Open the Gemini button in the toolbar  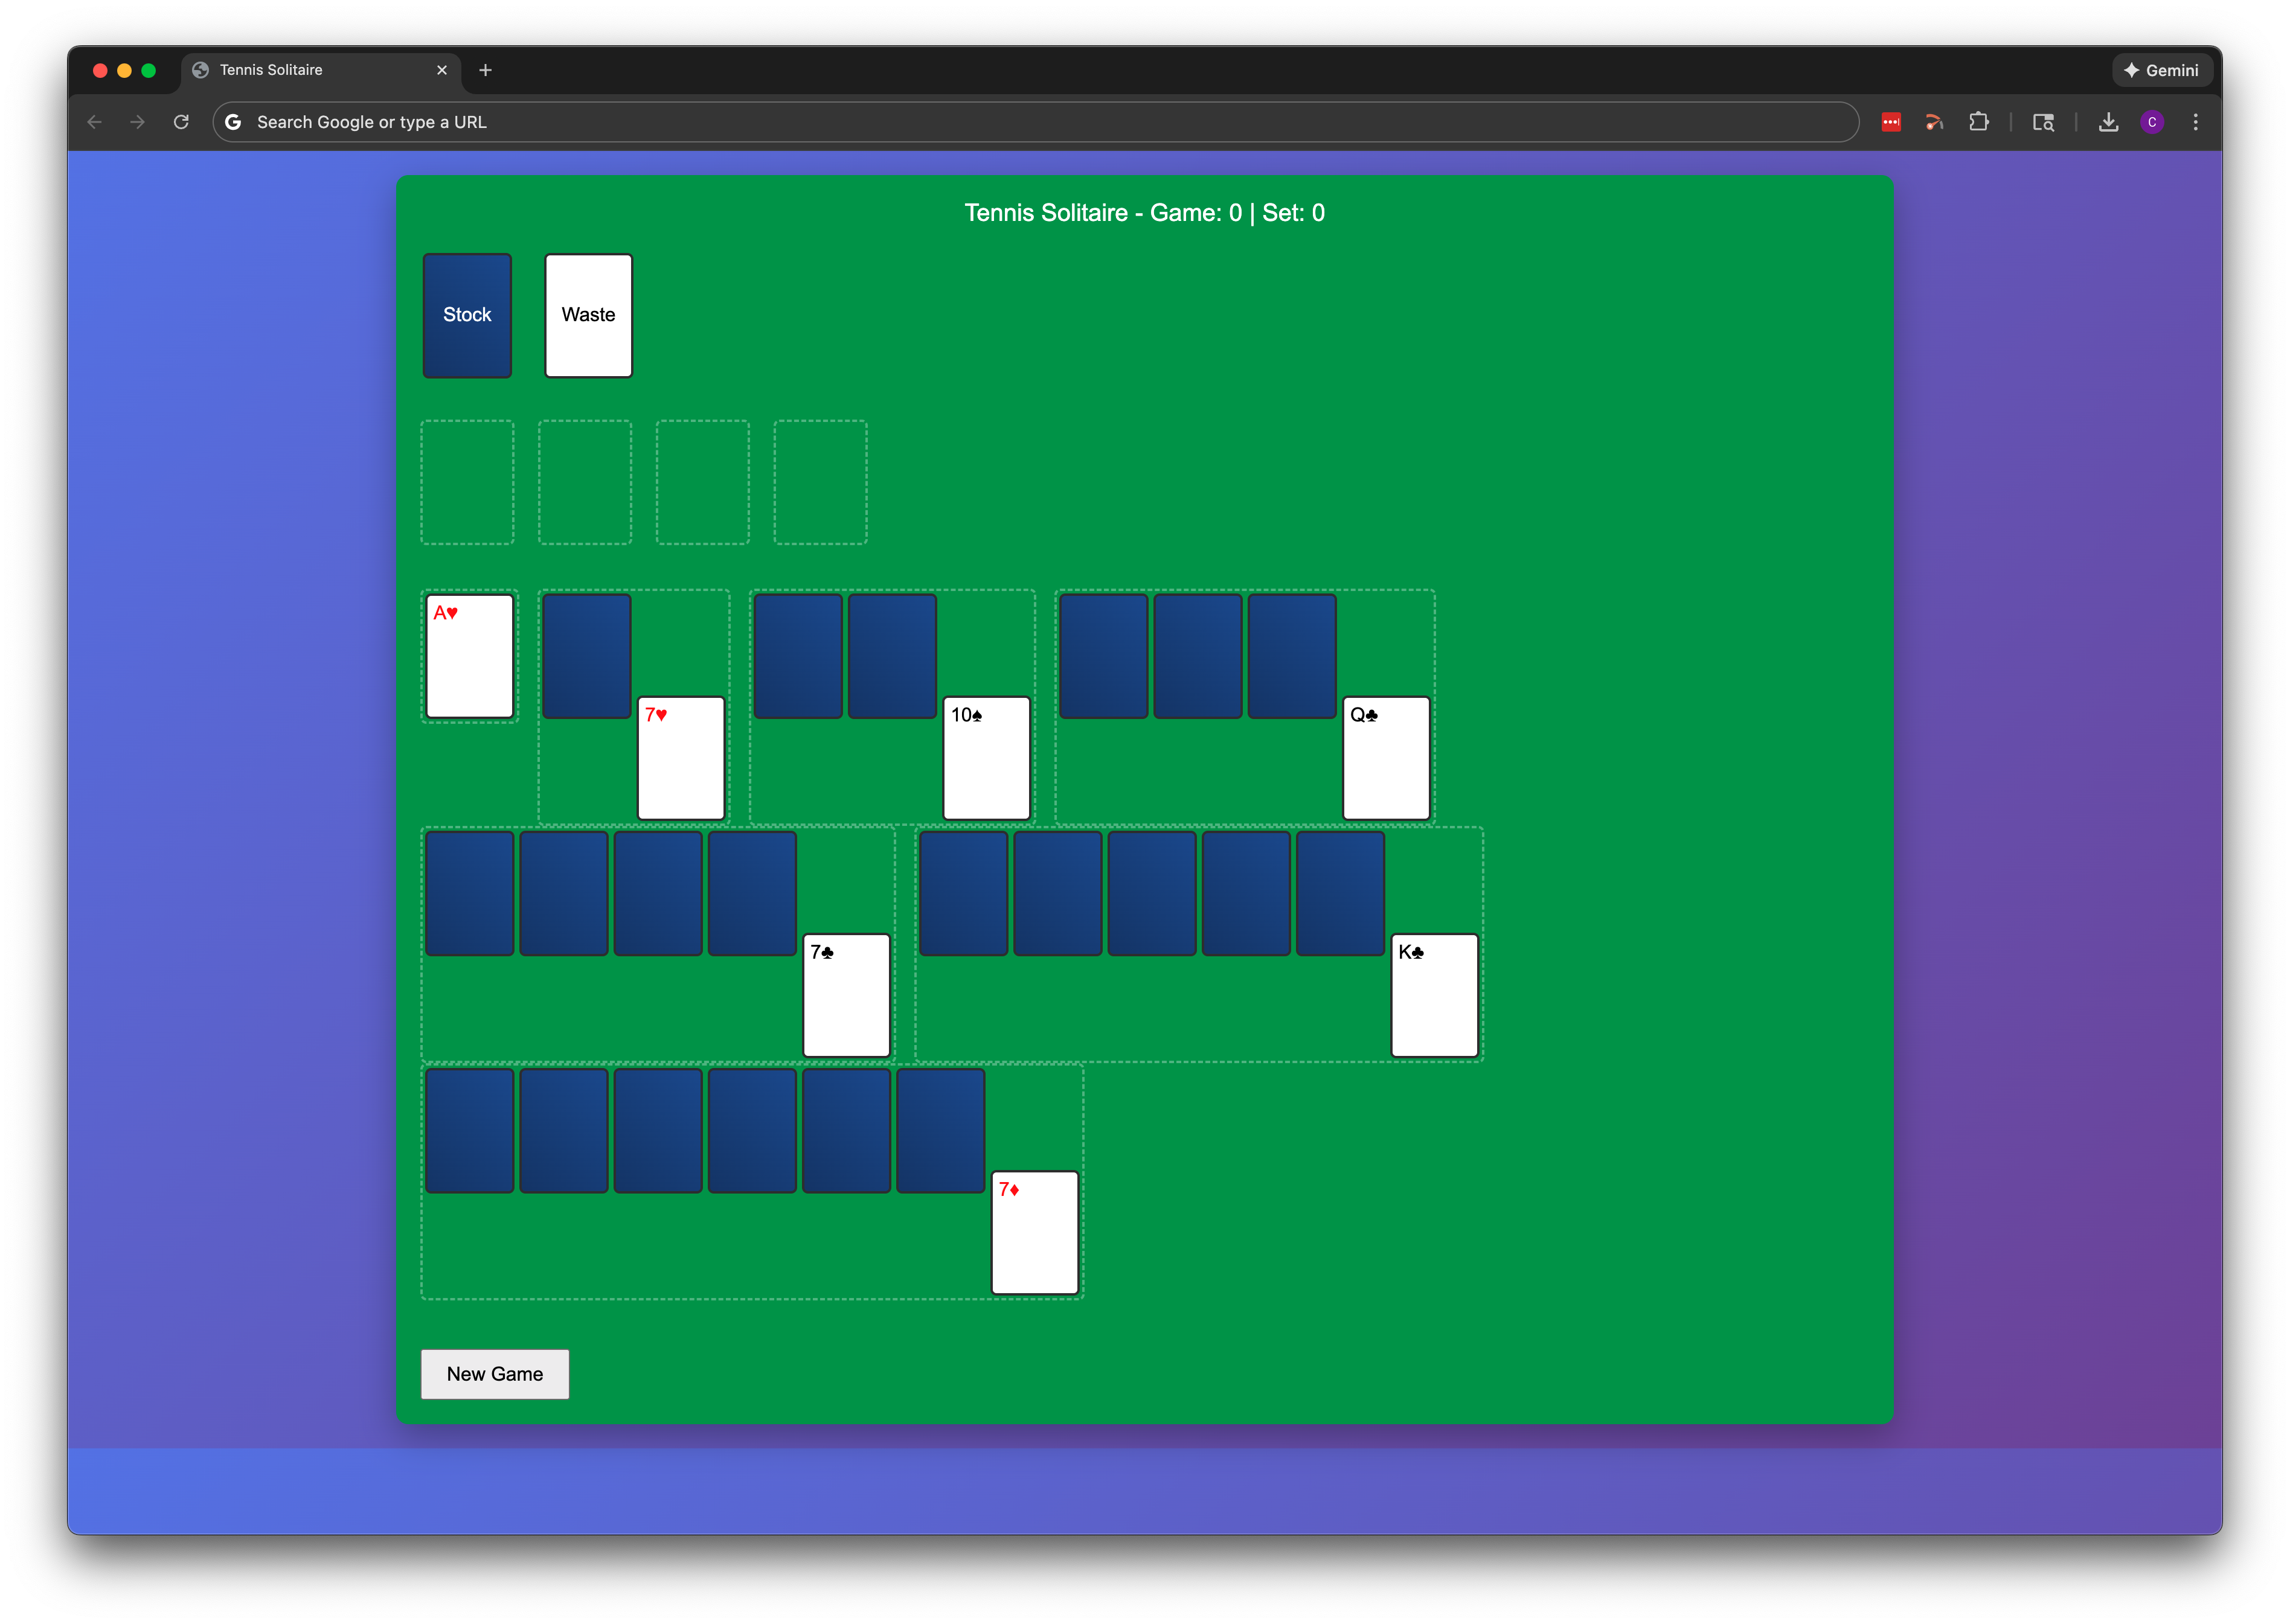2162,70
